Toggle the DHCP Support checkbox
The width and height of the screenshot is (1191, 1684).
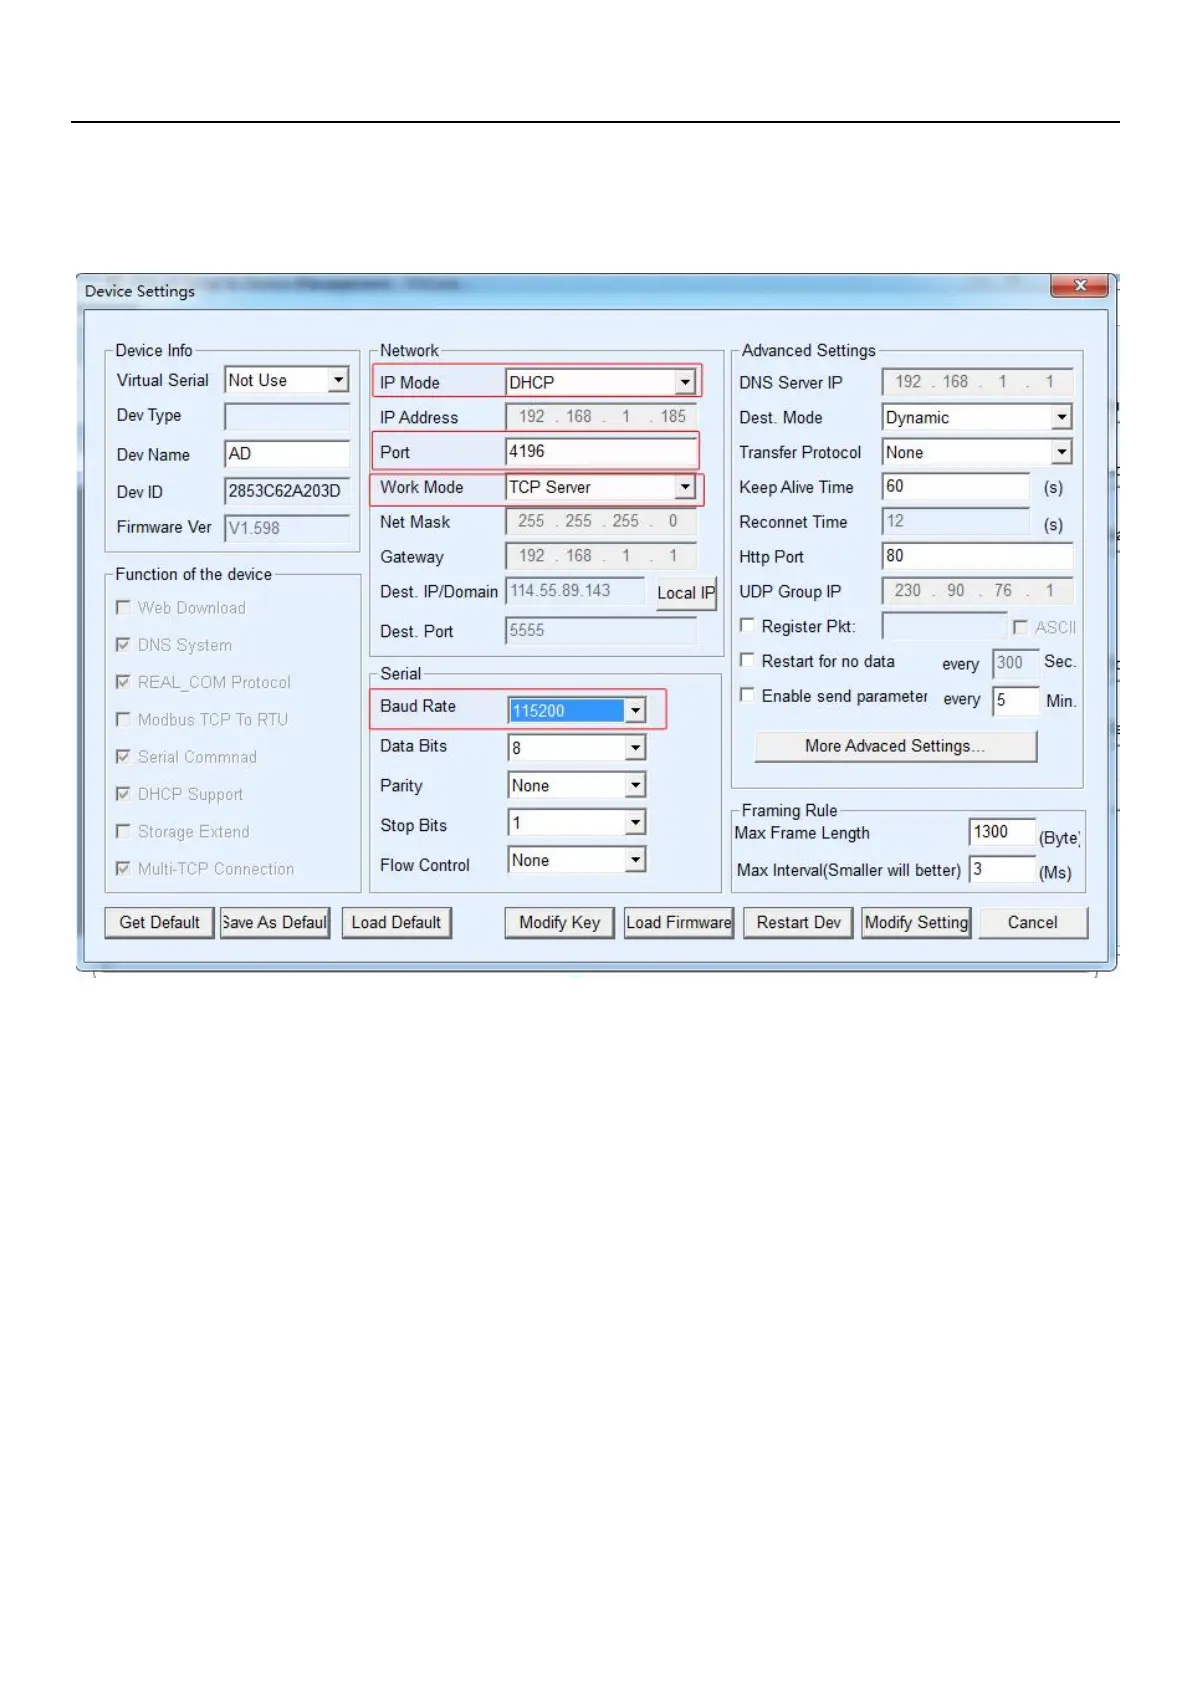[123, 794]
